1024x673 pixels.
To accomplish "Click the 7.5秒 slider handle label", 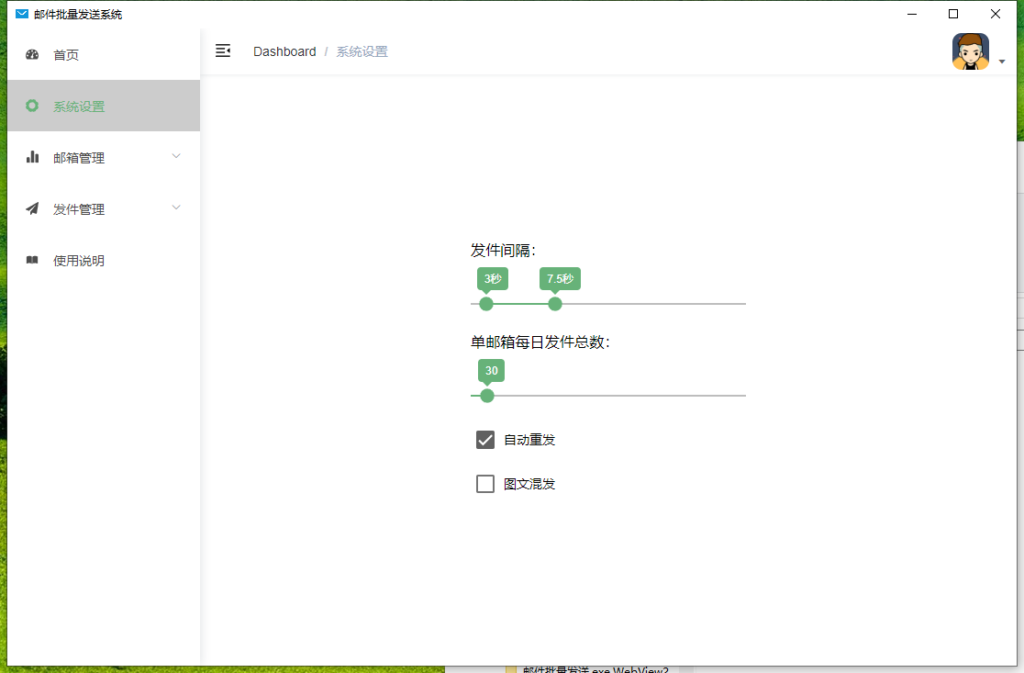I will click(x=559, y=279).
